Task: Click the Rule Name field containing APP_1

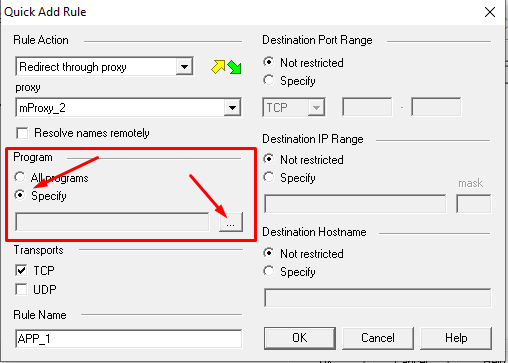Action: coord(129,339)
